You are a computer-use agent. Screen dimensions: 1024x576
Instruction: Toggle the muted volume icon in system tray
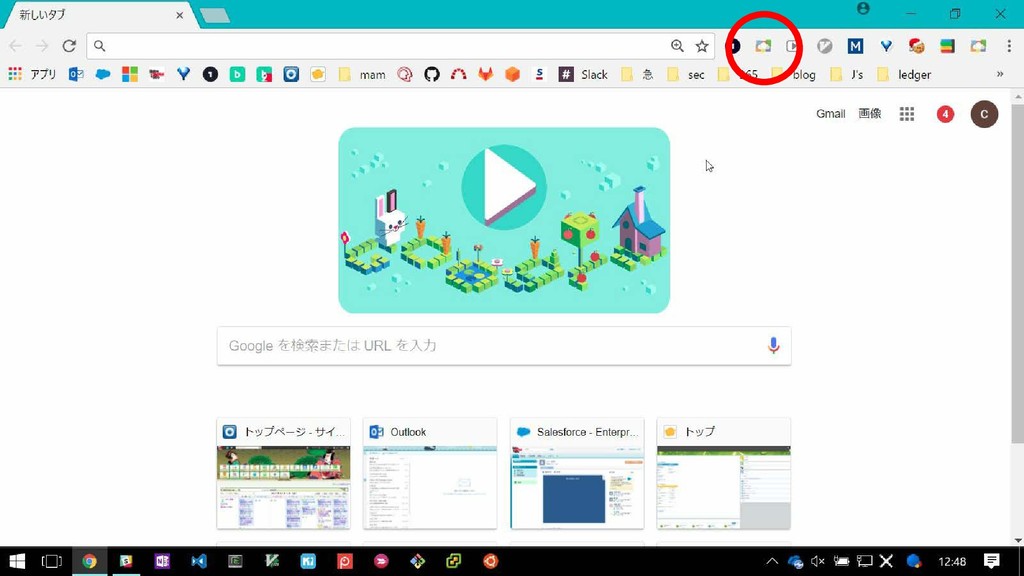(x=817, y=561)
